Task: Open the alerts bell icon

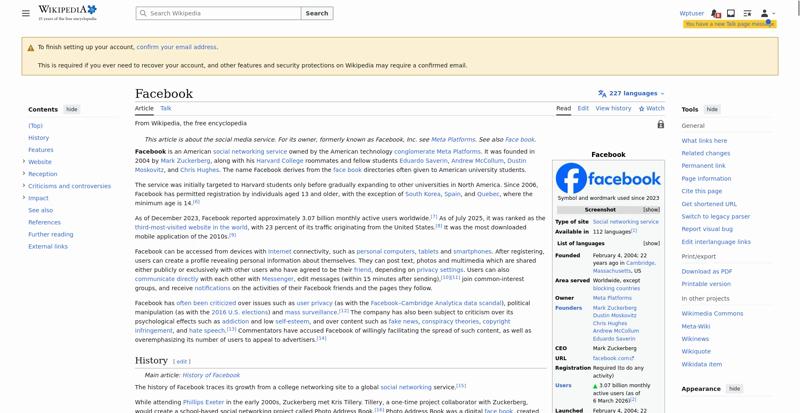Action: (715, 13)
